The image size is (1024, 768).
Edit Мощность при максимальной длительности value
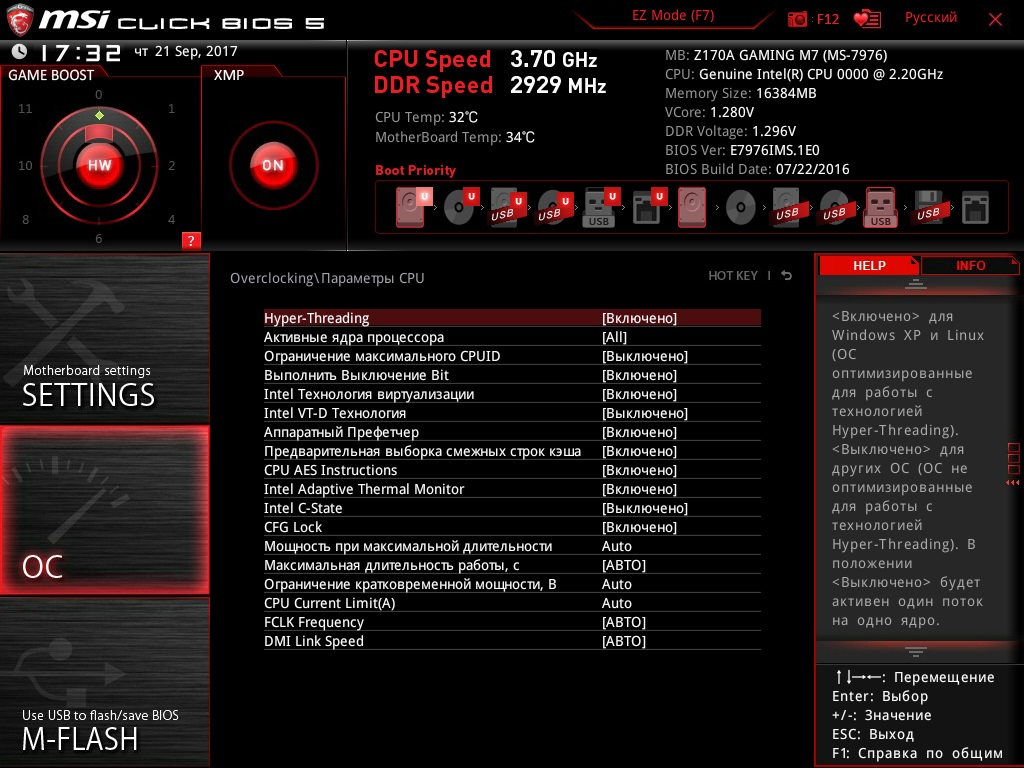point(512,546)
